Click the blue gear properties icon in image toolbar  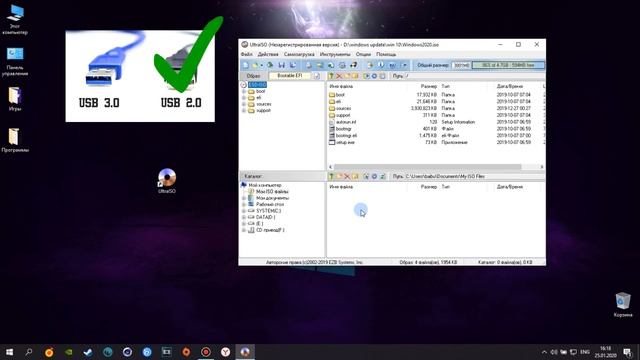[x=374, y=76]
